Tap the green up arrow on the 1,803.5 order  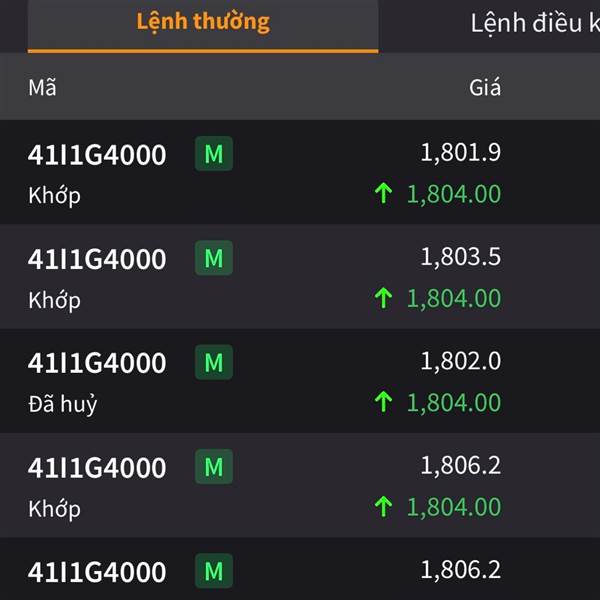(383, 298)
